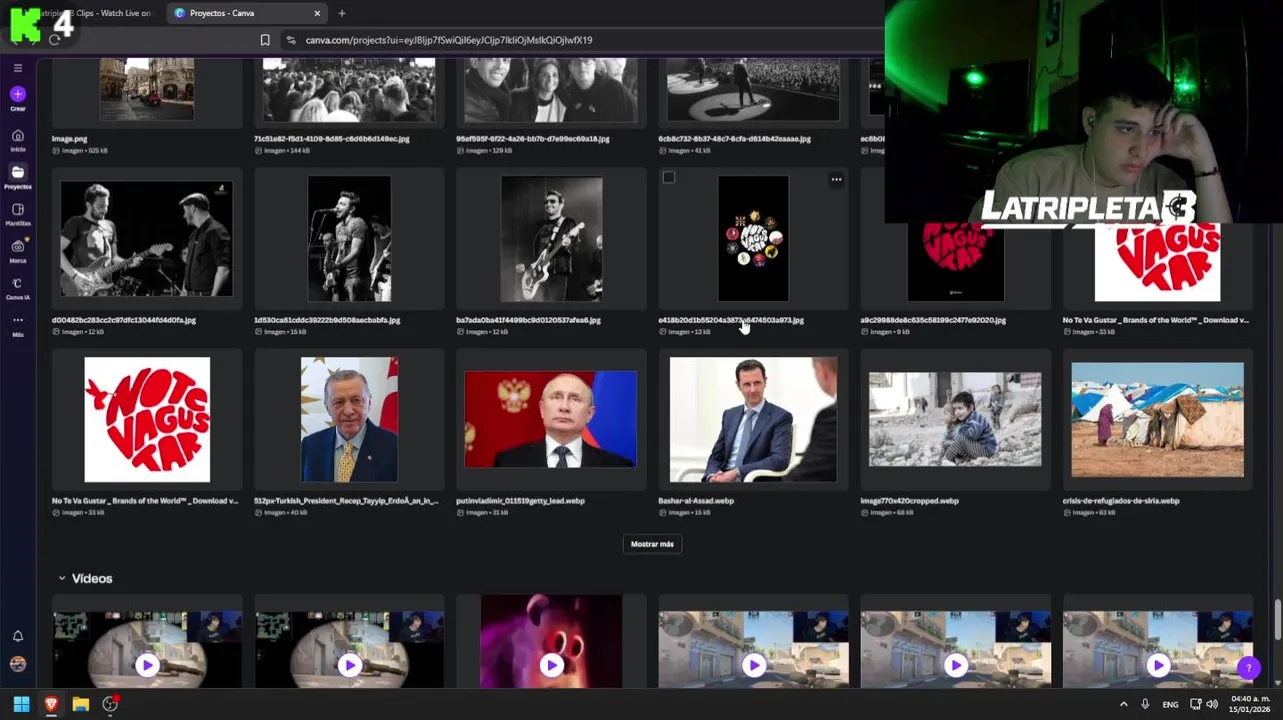This screenshot has width=1283, height=720.
Task: Open the notifications bell in Canva sidebar
Action: [18, 636]
